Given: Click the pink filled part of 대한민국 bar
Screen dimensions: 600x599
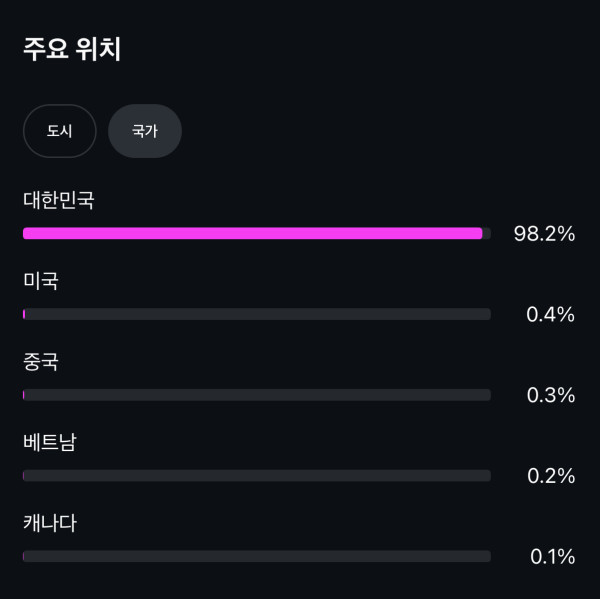Looking at the screenshot, I should coord(252,233).
